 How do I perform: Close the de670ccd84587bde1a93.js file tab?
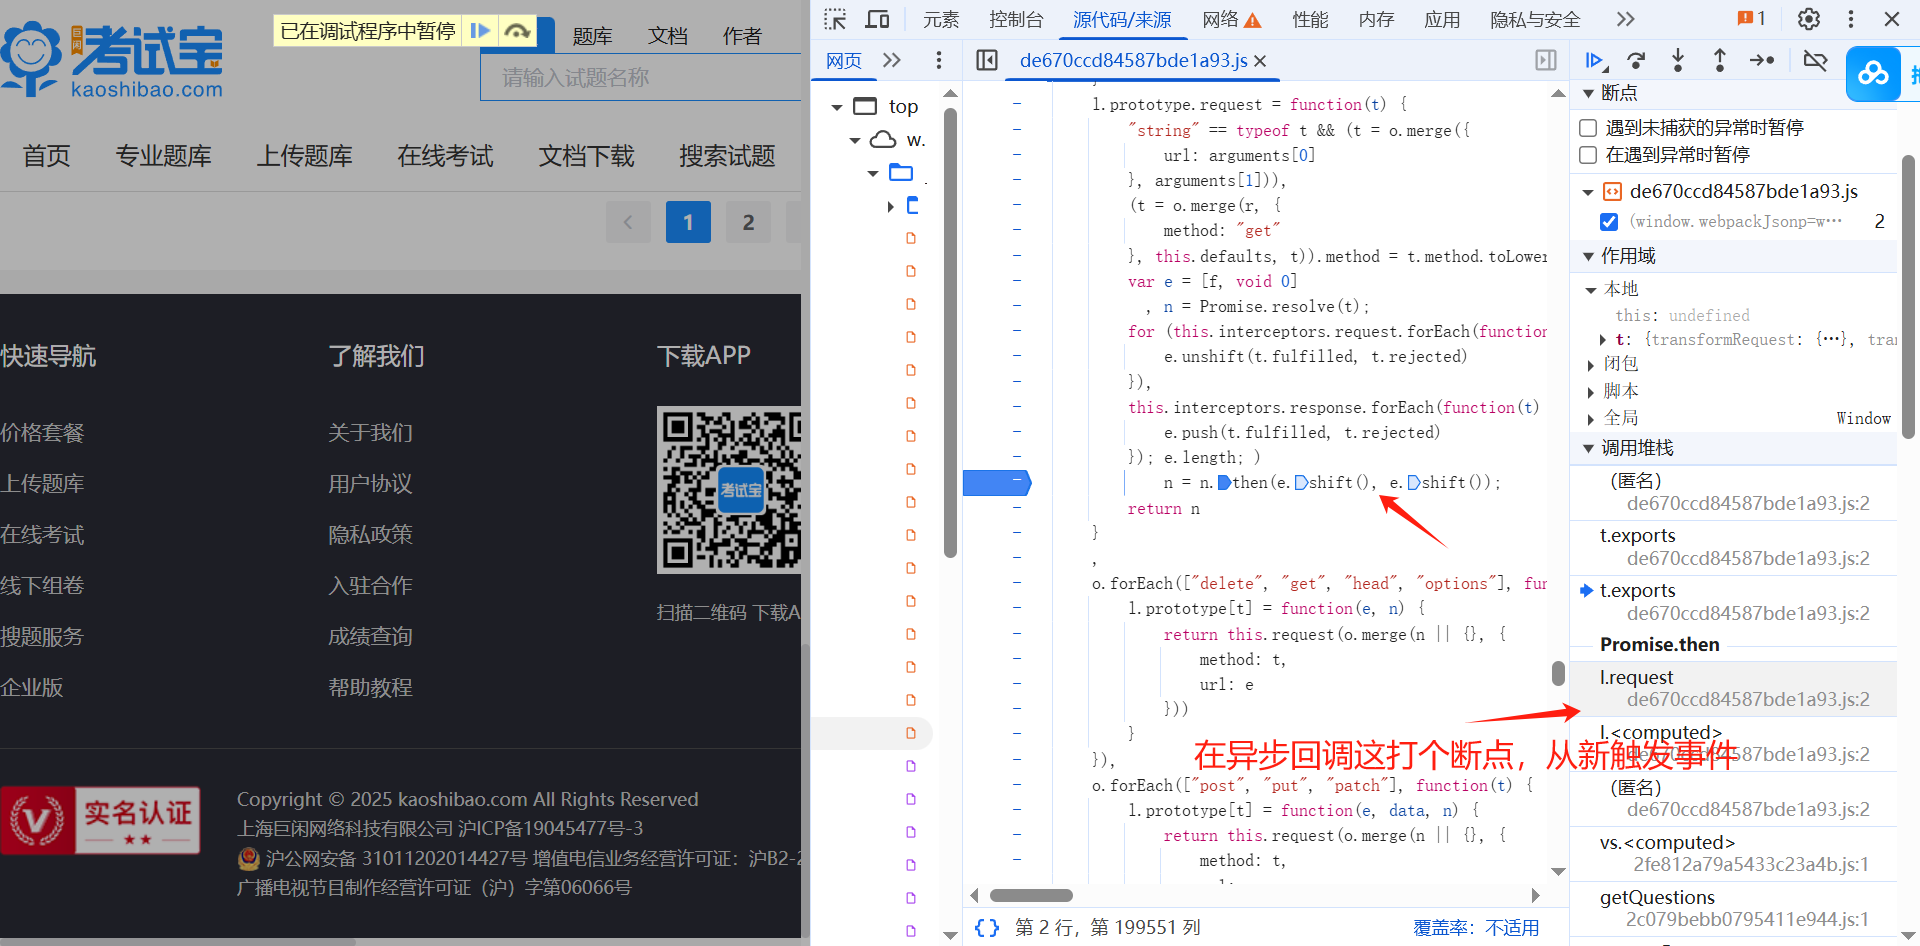coord(1260,61)
